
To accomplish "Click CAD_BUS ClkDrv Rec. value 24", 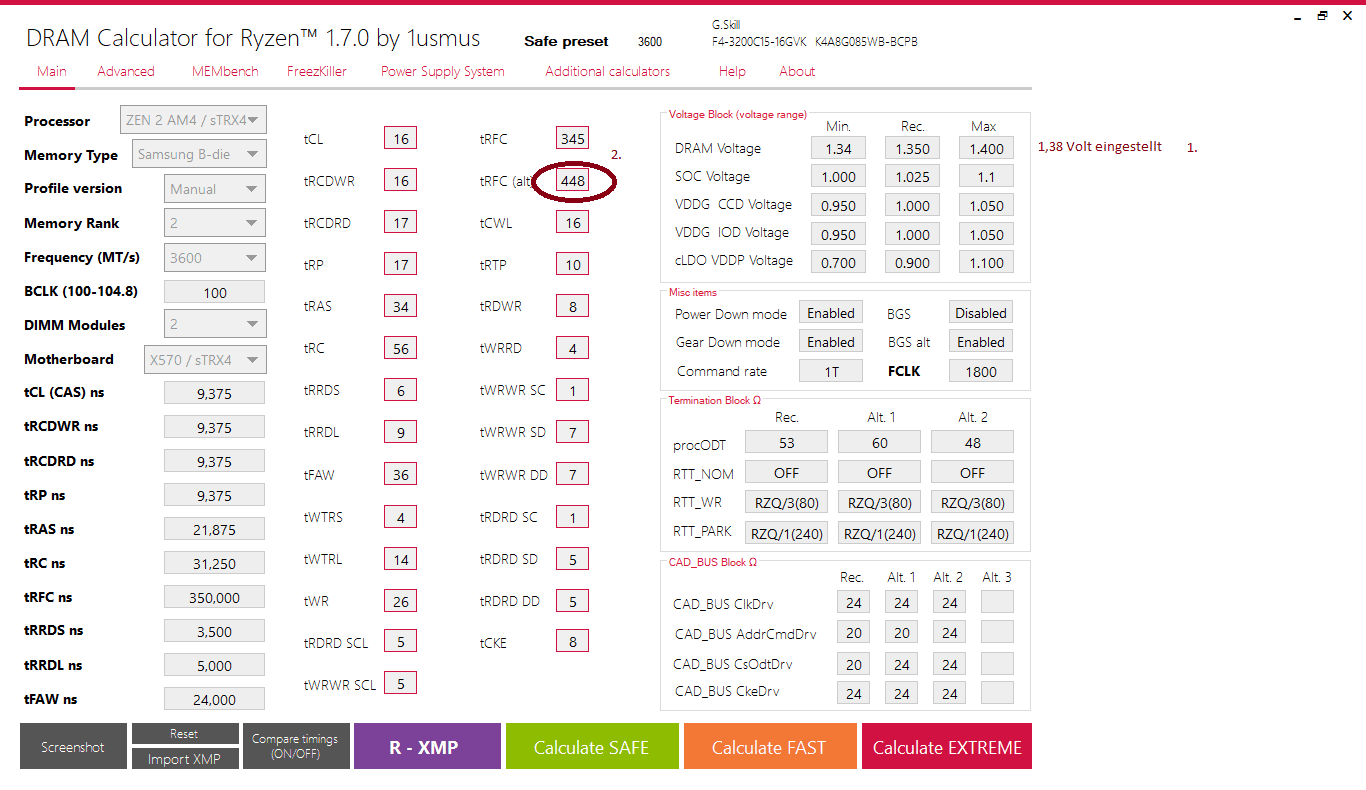I will 853,602.
